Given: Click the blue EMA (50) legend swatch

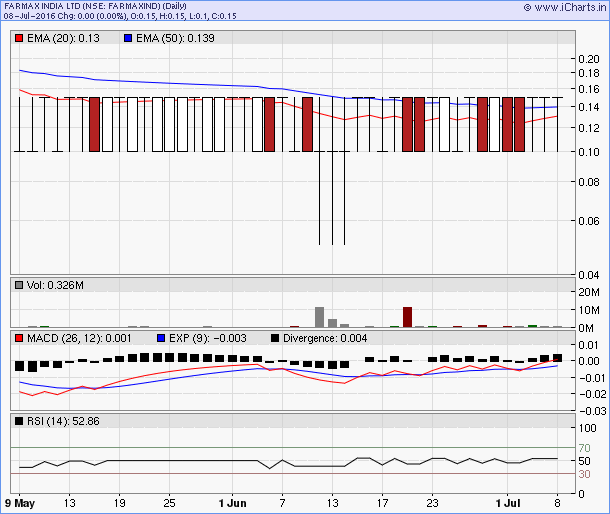Looking at the screenshot, I should point(128,38).
